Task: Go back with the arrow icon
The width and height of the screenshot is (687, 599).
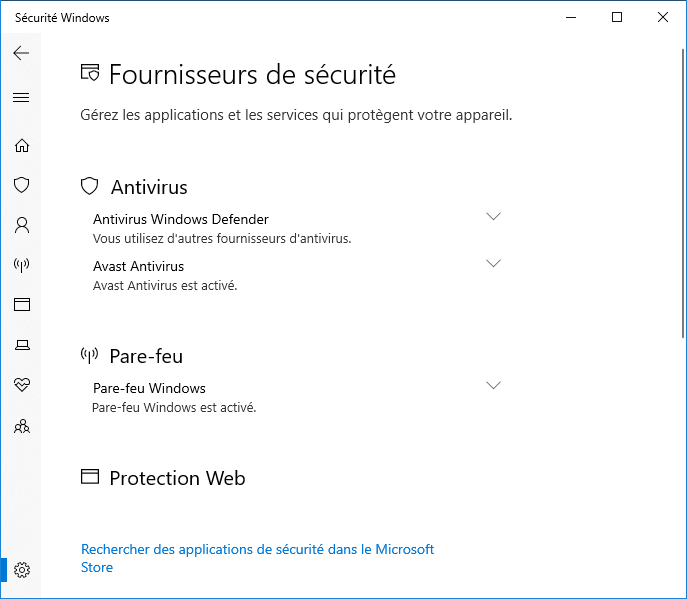Action: click(x=21, y=53)
